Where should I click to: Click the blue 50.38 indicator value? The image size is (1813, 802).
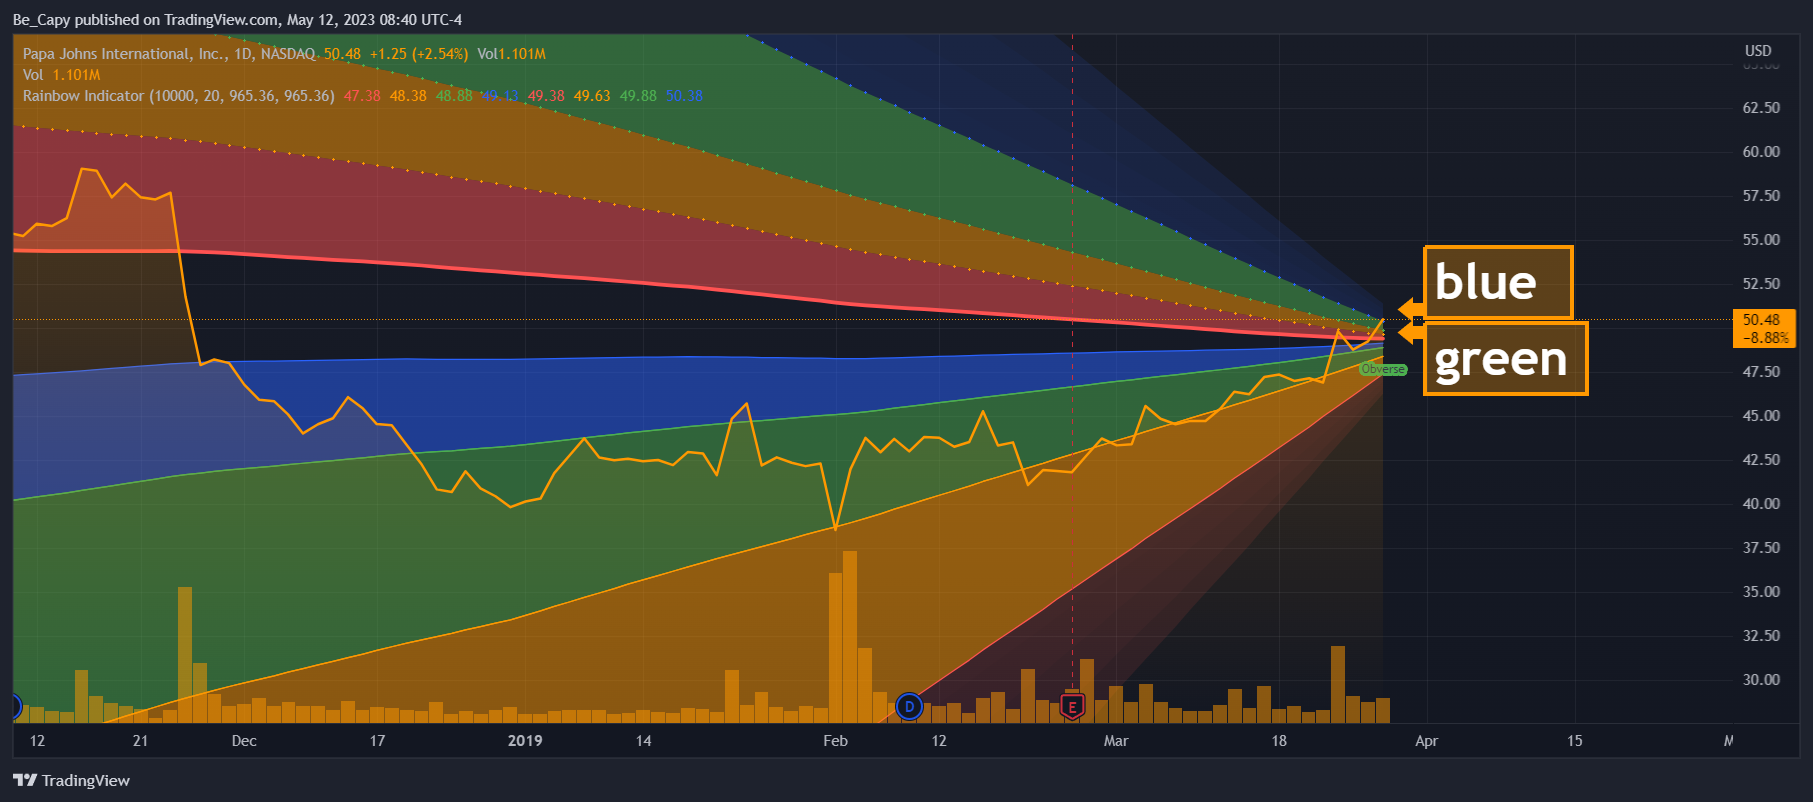pyautogui.click(x=684, y=96)
